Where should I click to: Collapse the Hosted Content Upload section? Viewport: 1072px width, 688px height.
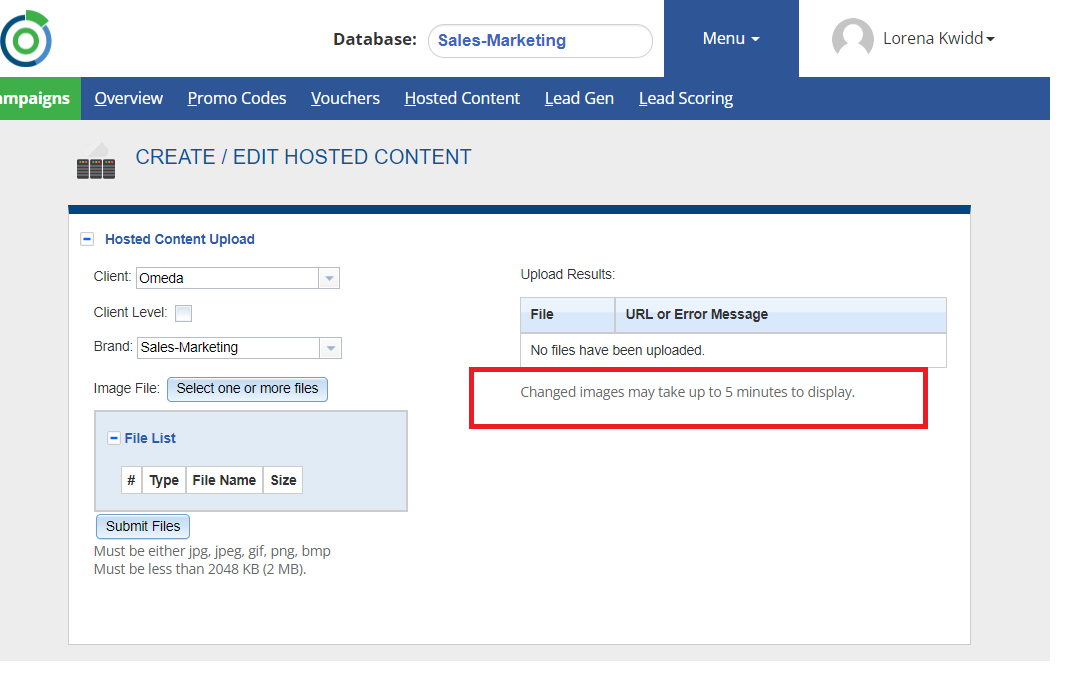coord(87,239)
